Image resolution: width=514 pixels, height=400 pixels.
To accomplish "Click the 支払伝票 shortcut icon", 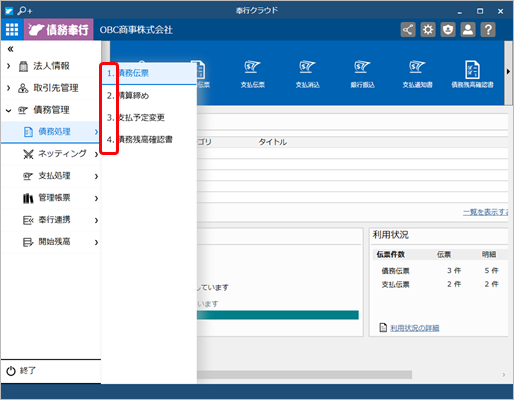I will tap(253, 74).
